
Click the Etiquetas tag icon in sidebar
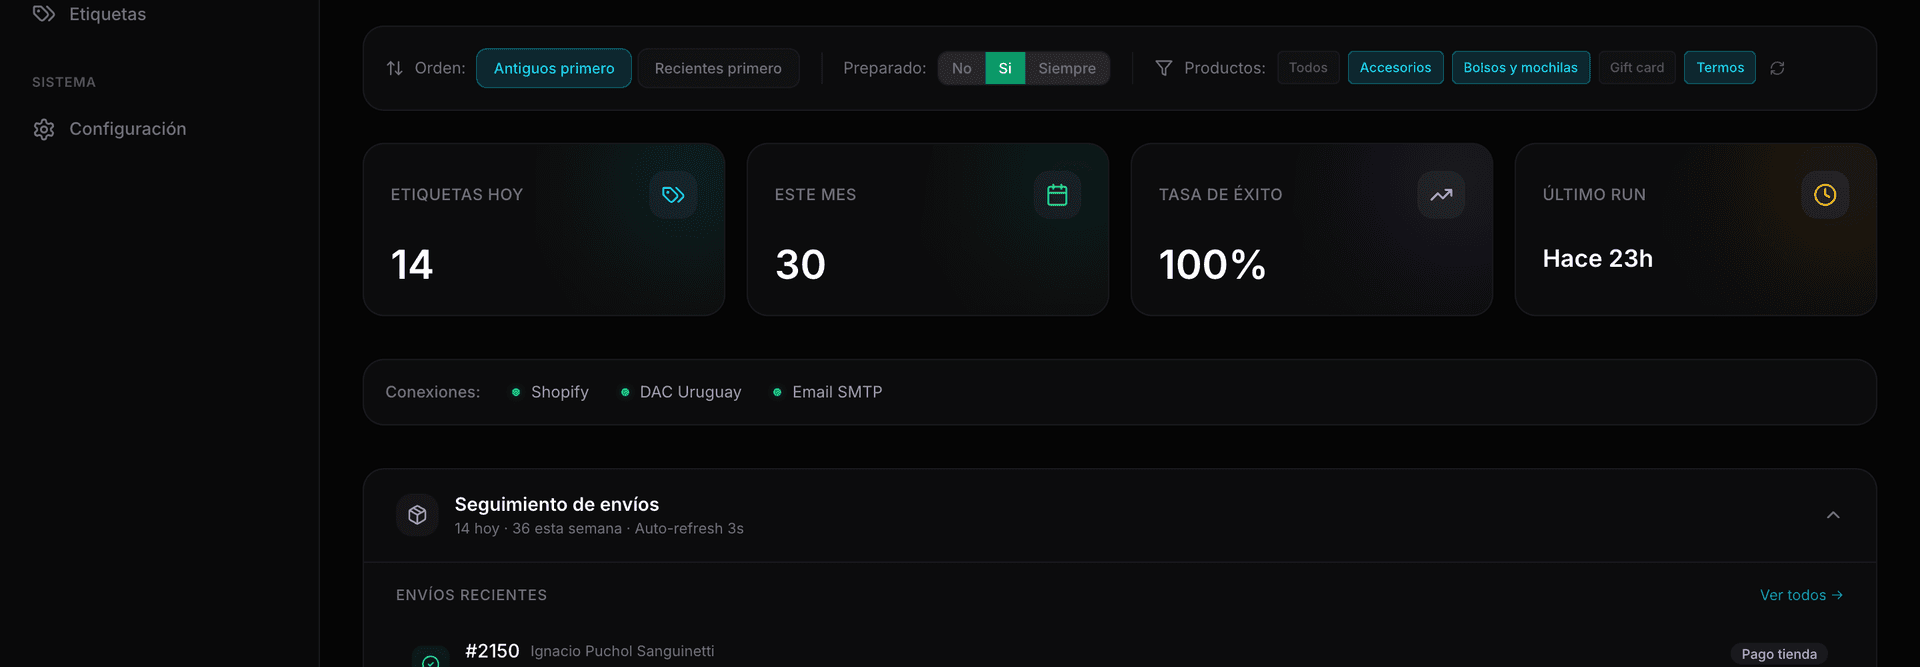[x=44, y=14]
